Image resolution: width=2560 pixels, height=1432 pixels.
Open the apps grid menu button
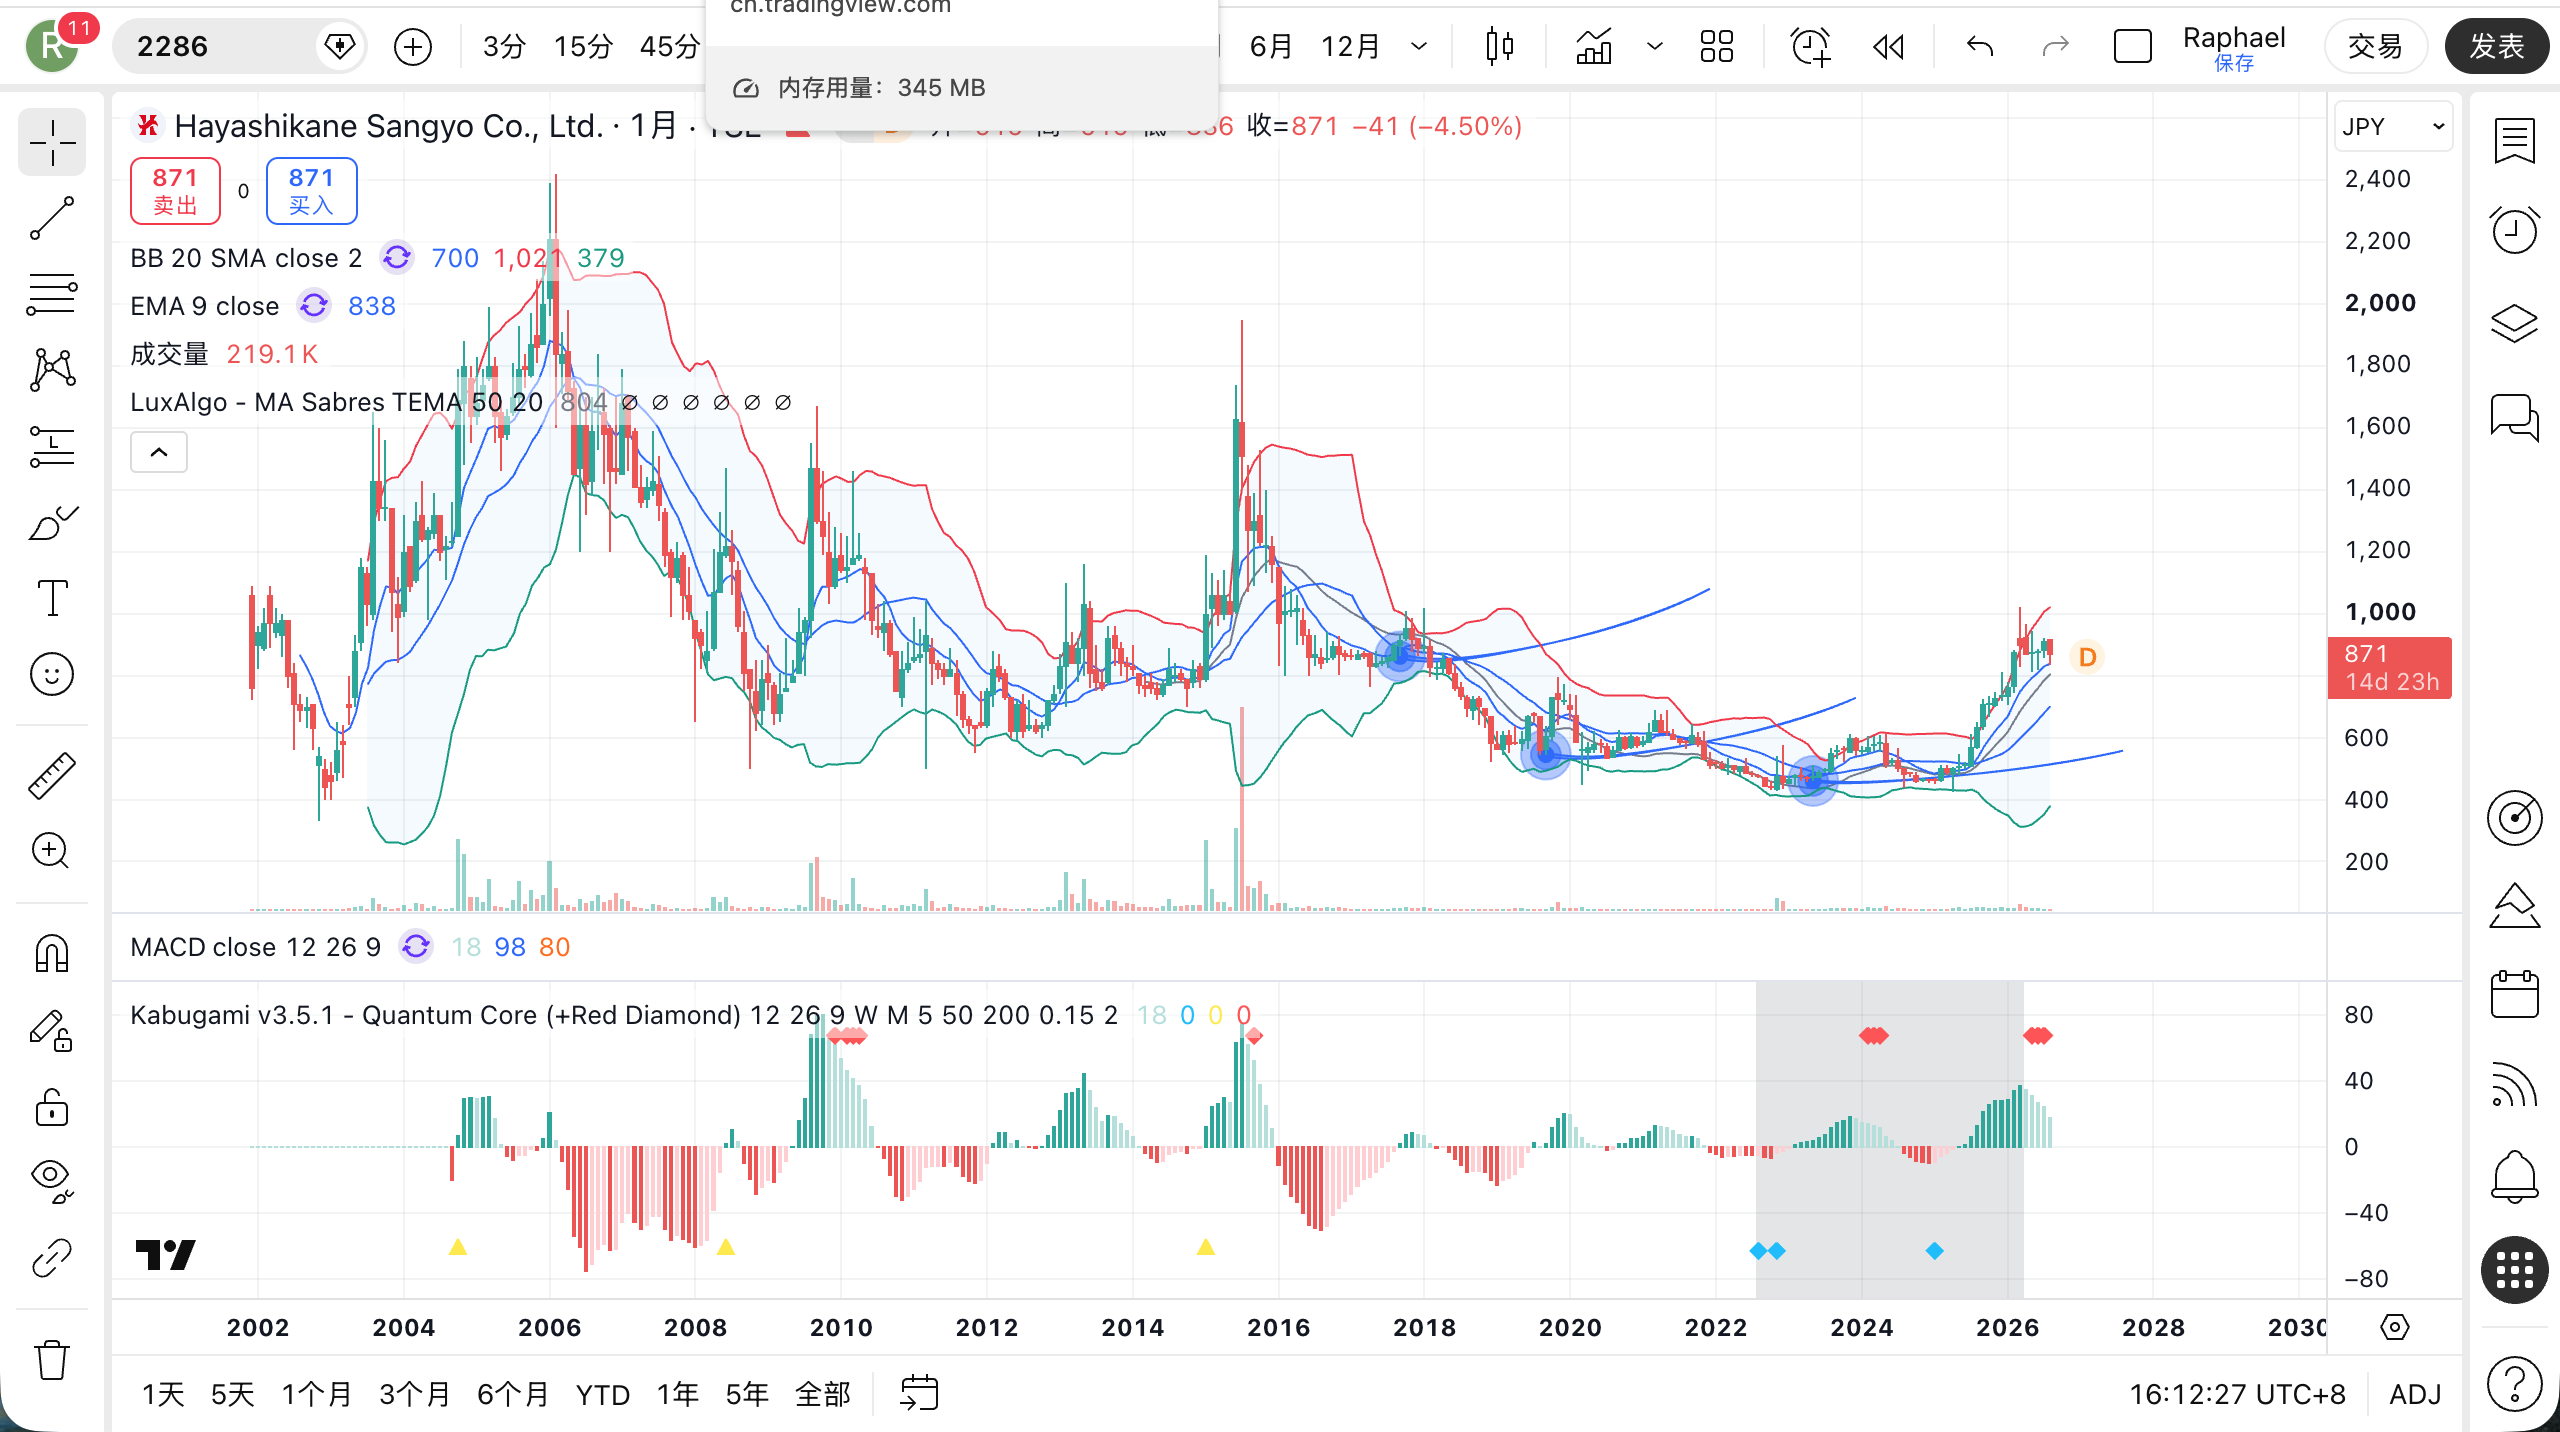[x=2514, y=1270]
